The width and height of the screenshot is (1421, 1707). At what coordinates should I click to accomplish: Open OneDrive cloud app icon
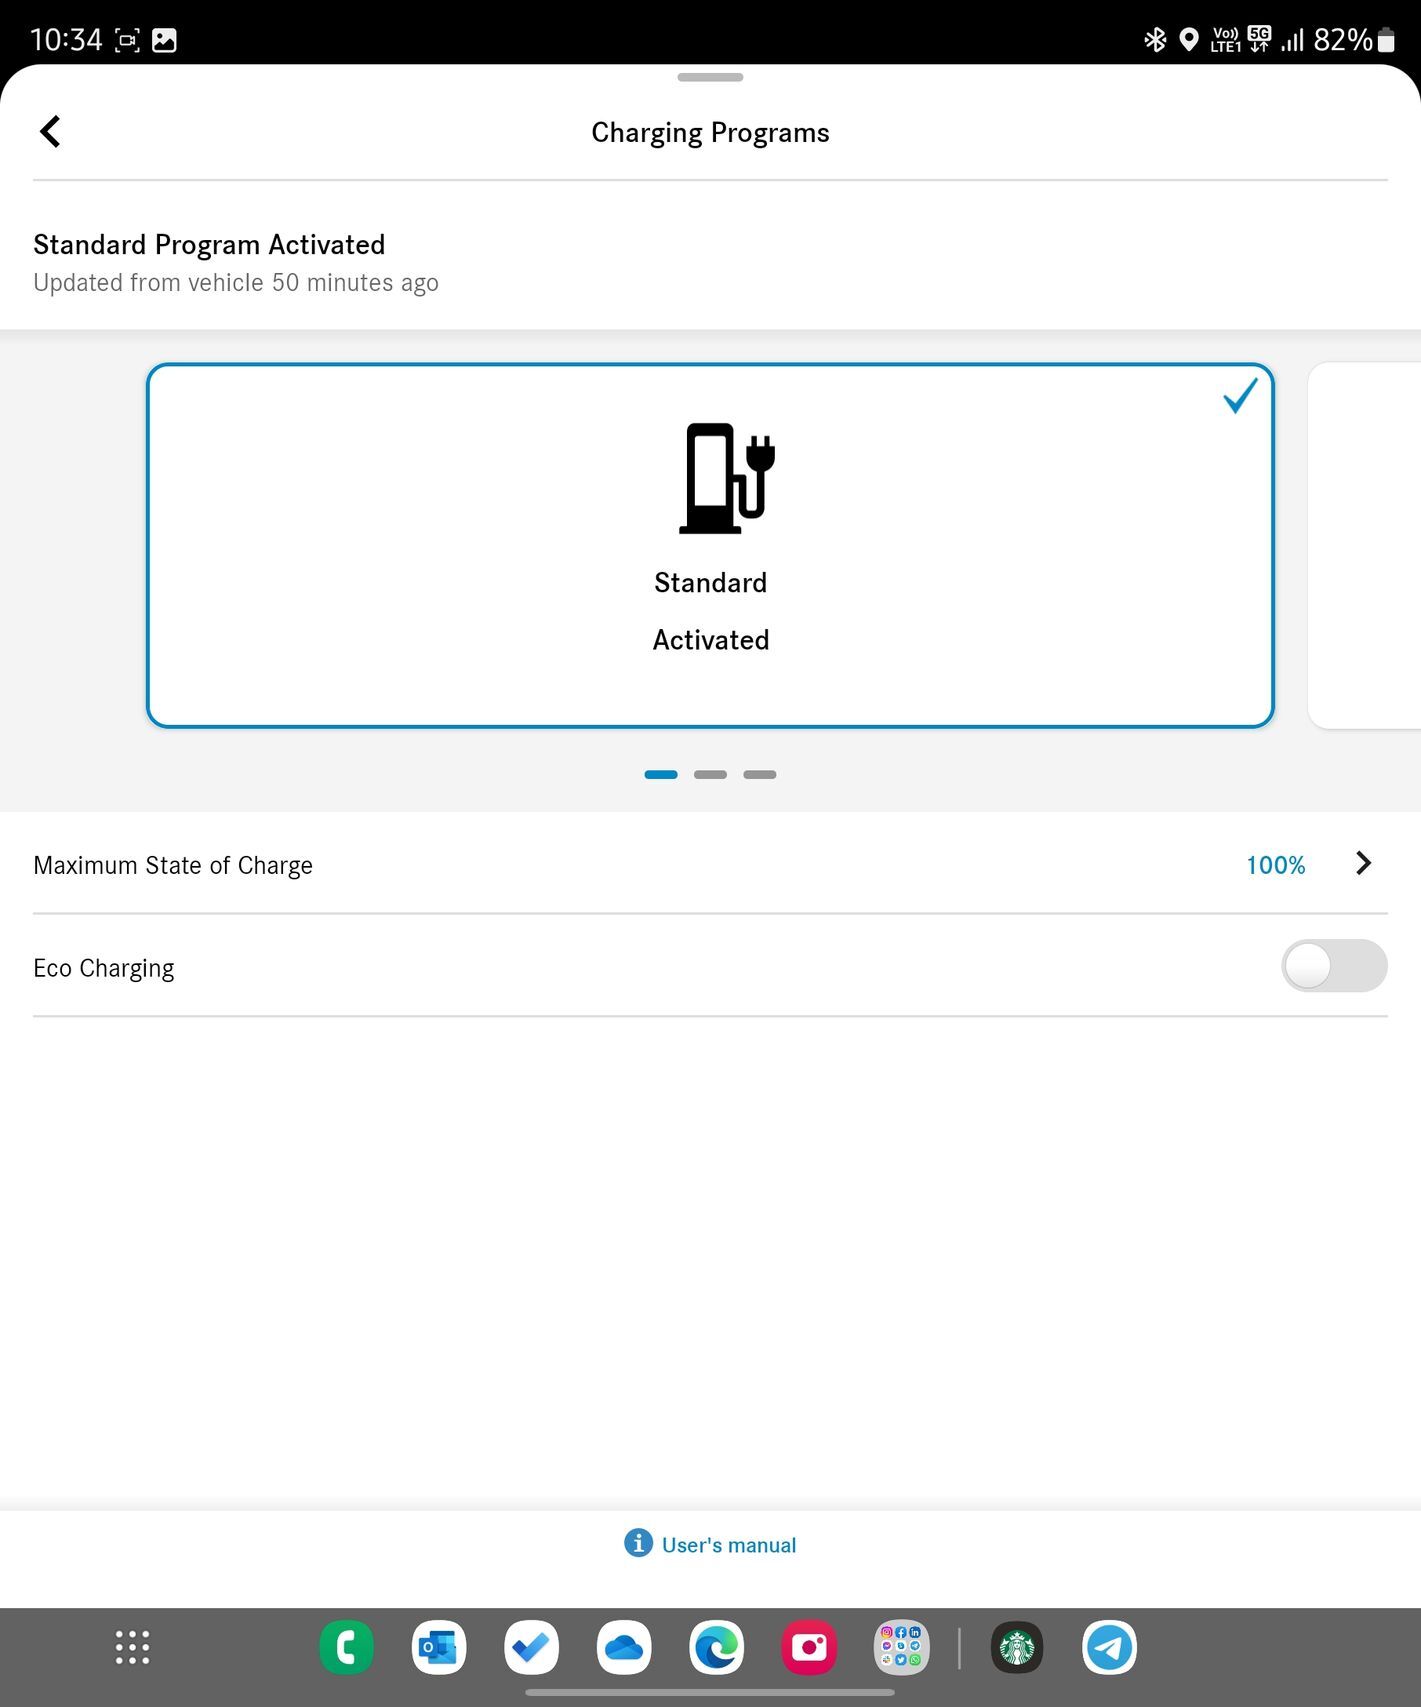pos(624,1647)
